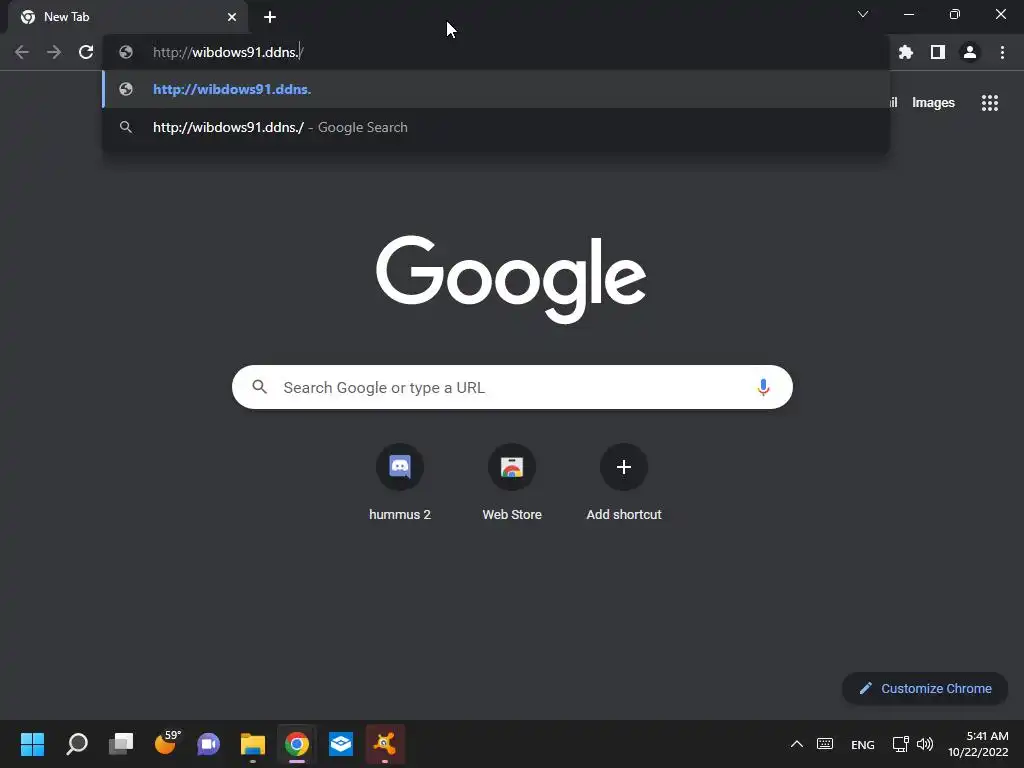This screenshot has height=768, width=1024.
Task: Open the Chat app on taskbar
Action: (x=209, y=744)
